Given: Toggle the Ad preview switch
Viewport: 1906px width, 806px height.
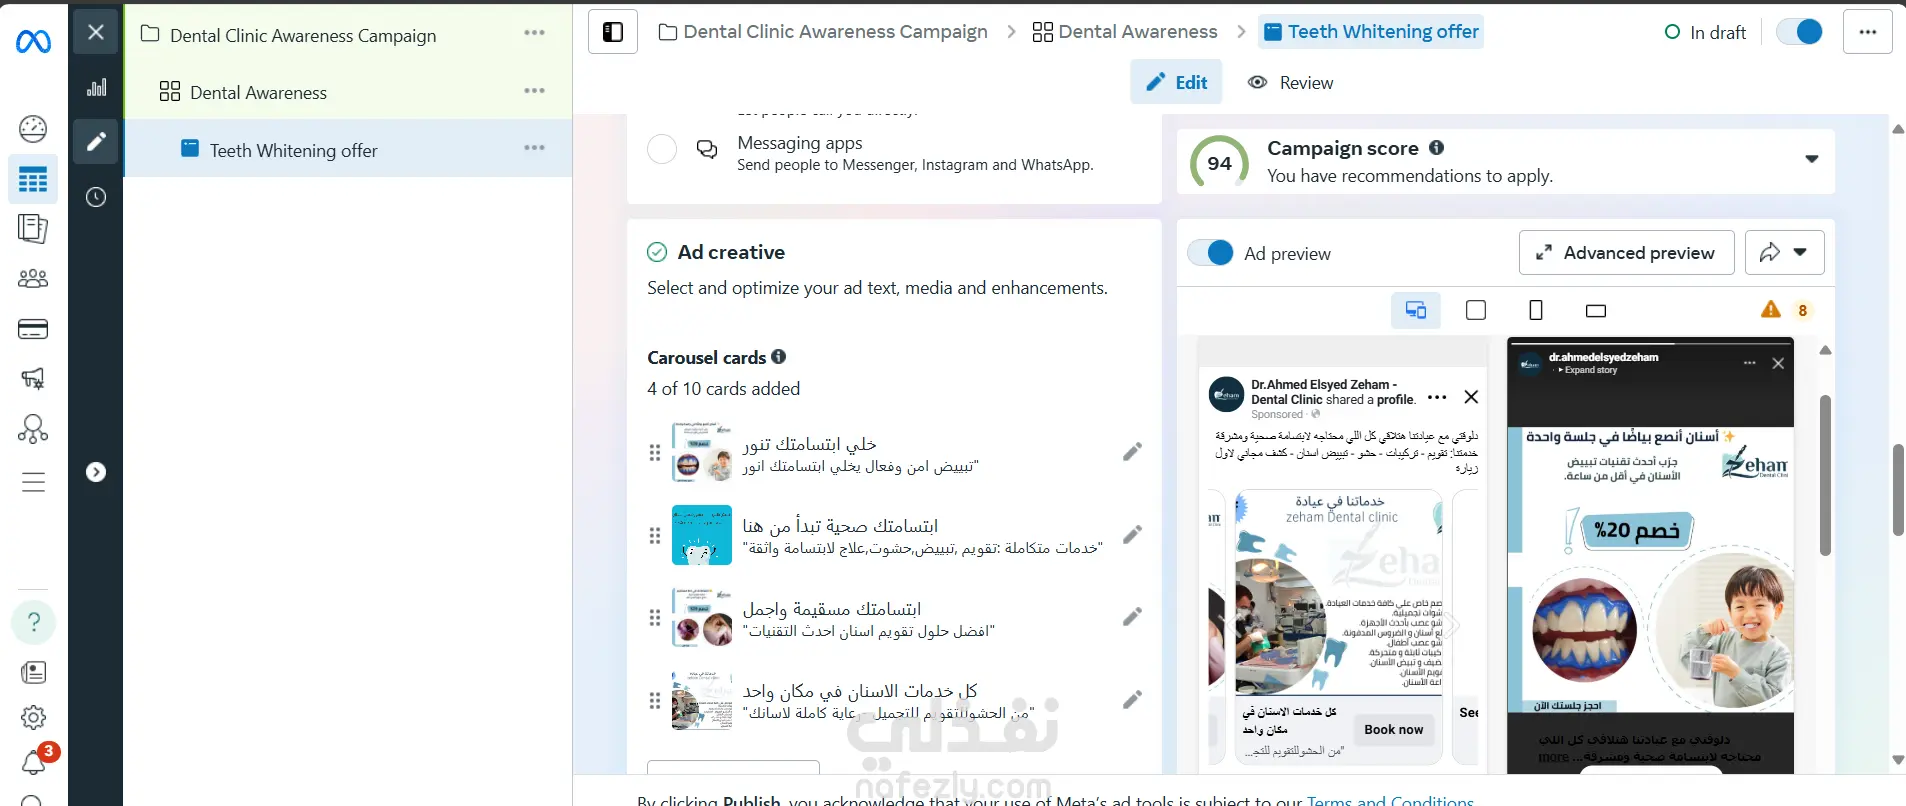Looking at the screenshot, I should pyautogui.click(x=1211, y=253).
